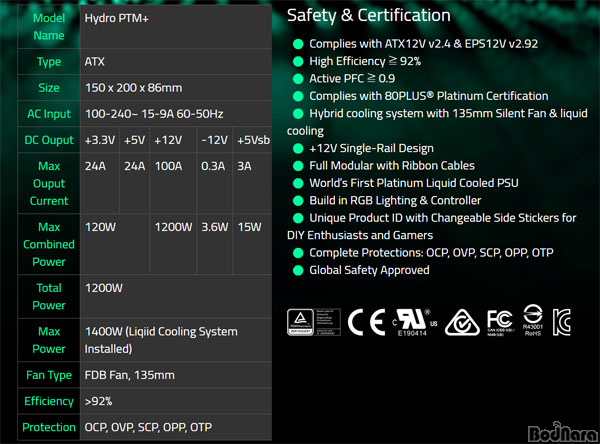Click the CE certification mark
600x444 pixels.
[x=366, y=323]
